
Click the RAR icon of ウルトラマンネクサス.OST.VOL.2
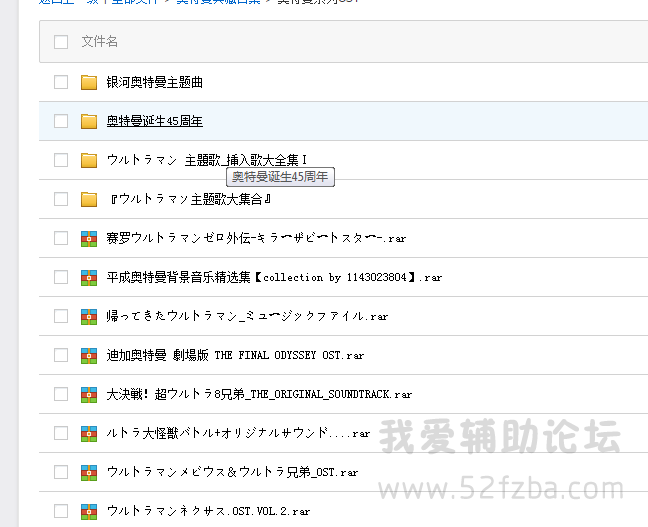click(x=89, y=511)
